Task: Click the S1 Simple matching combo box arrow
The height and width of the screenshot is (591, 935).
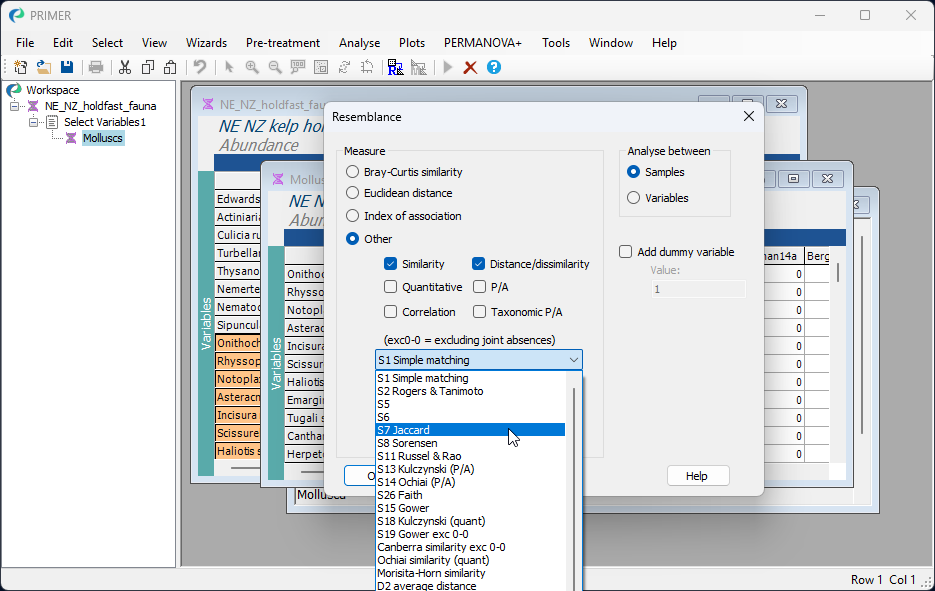Action: tap(573, 360)
